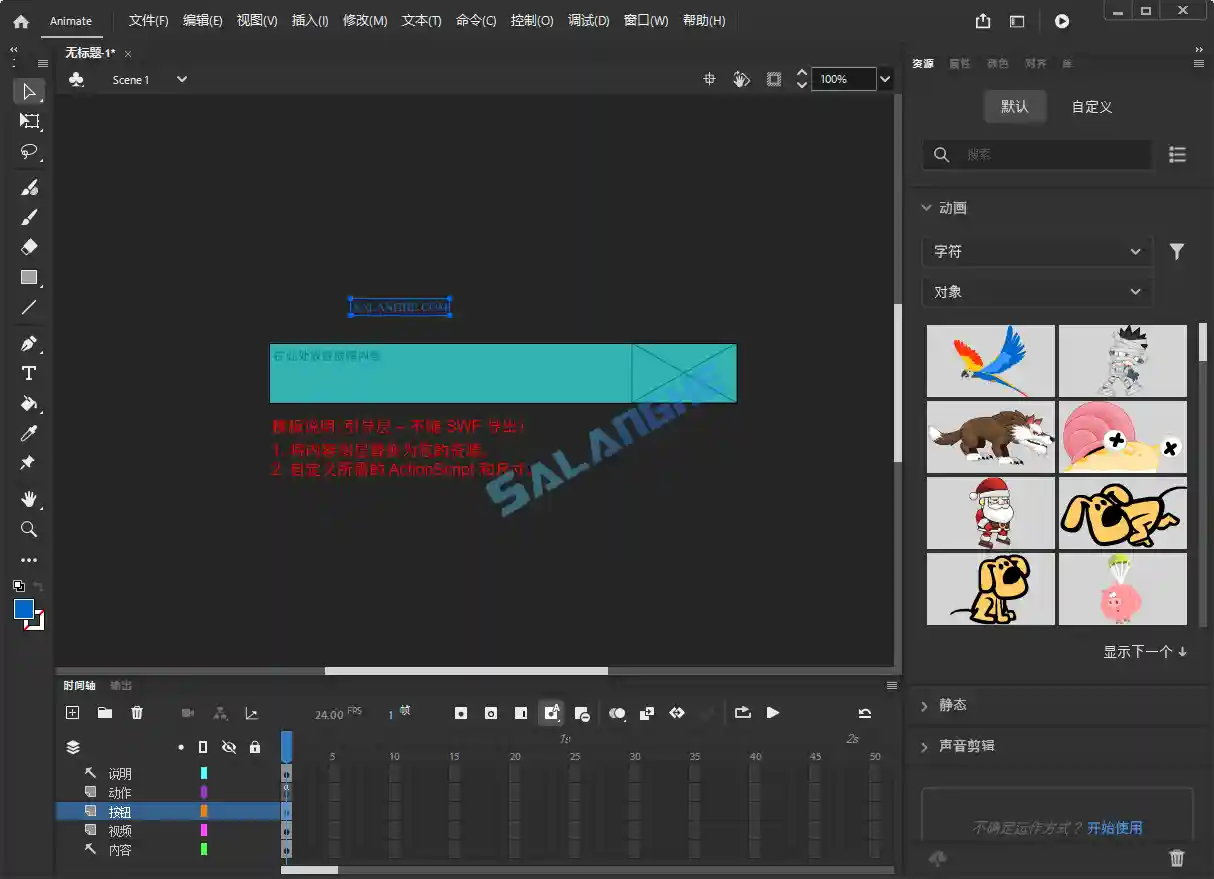
Task: Delete the selected layer with trash icon
Action: [137, 713]
